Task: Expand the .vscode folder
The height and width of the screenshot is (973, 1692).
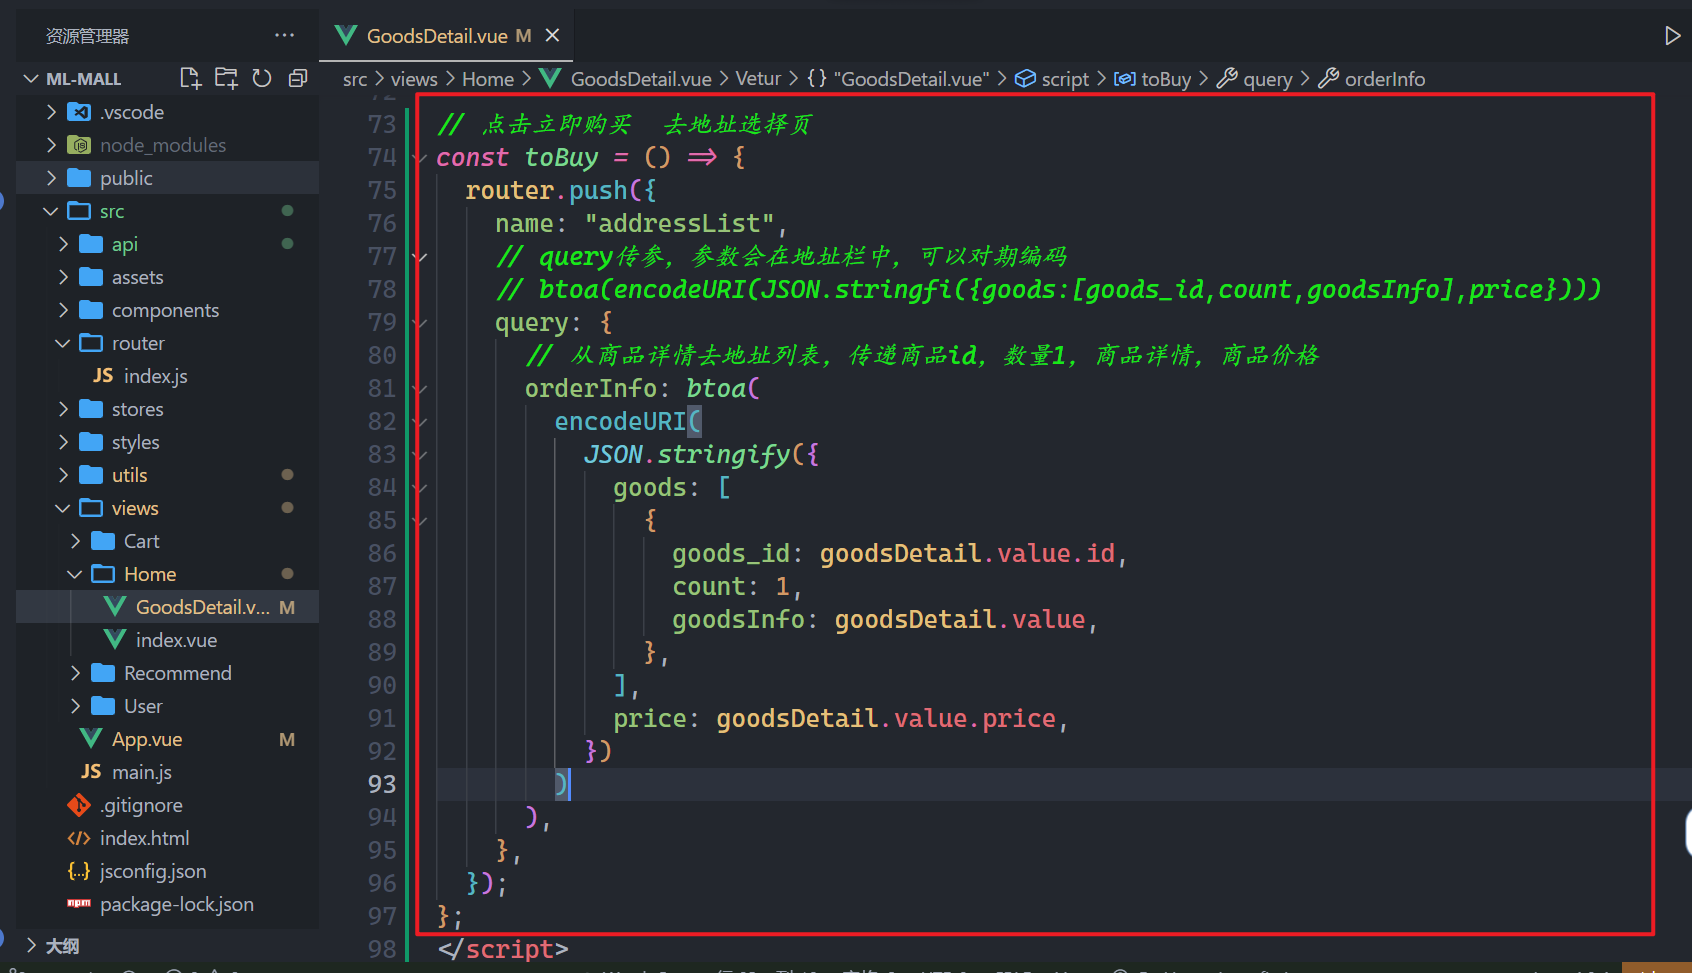Action: (52, 112)
